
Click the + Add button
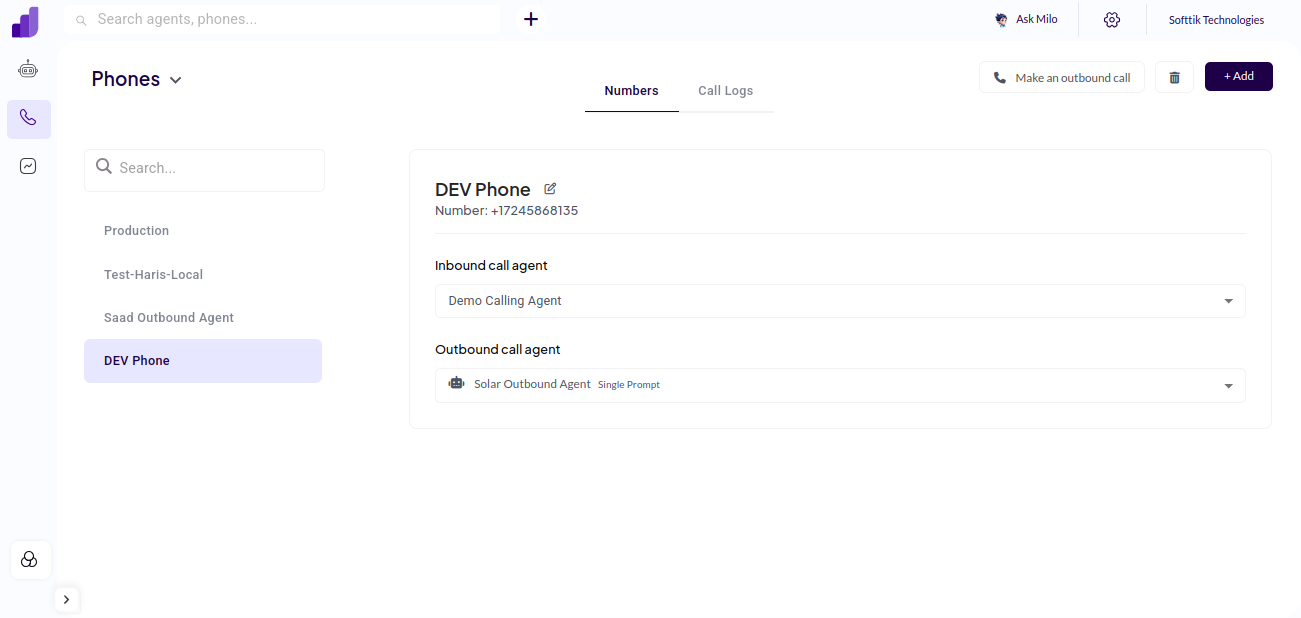tap(1239, 76)
